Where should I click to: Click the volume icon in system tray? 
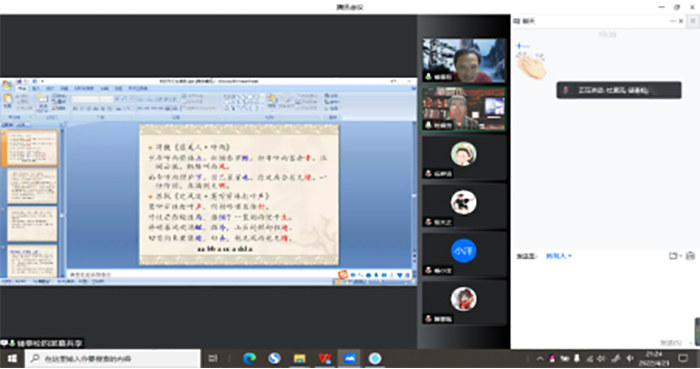[x=601, y=358]
